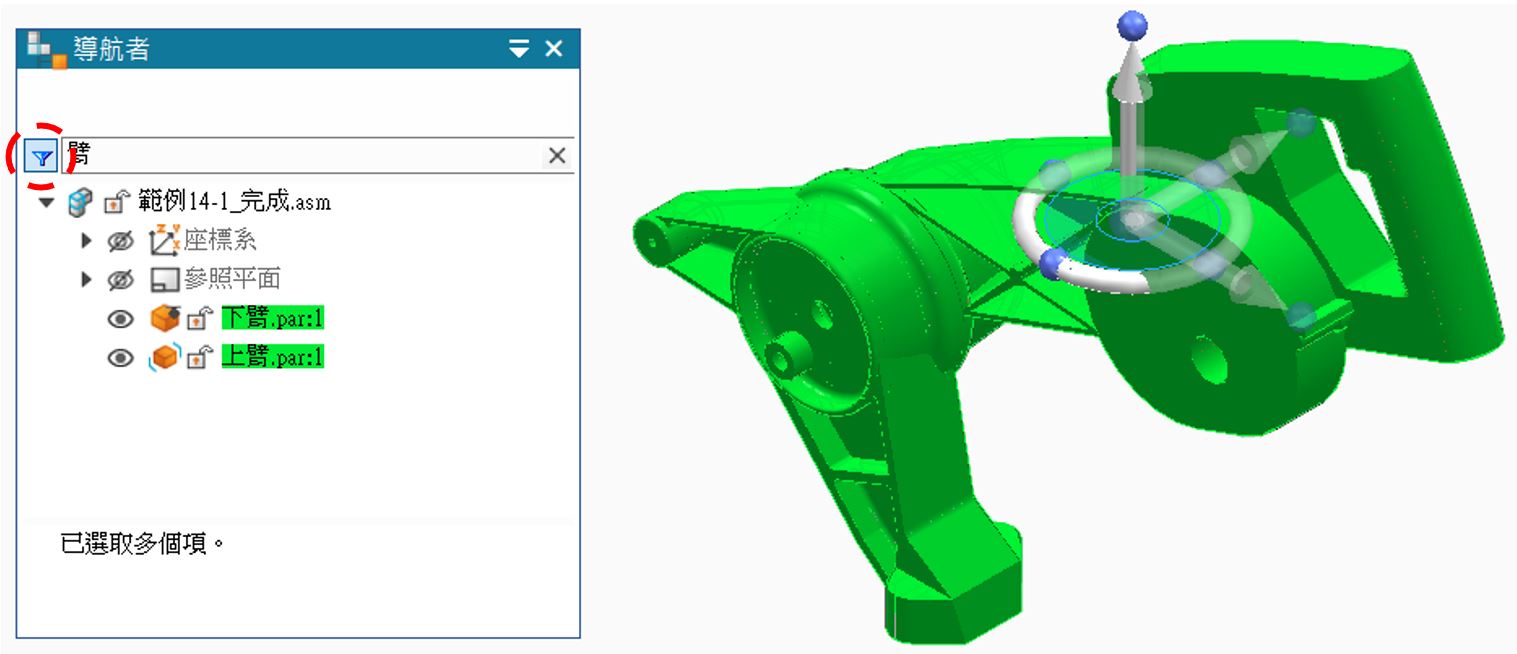The width and height of the screenshot is (1517, 654).
Task: Click the assembly icon of 範例14-1_完成.asm
Action: (x=79, y=203)
